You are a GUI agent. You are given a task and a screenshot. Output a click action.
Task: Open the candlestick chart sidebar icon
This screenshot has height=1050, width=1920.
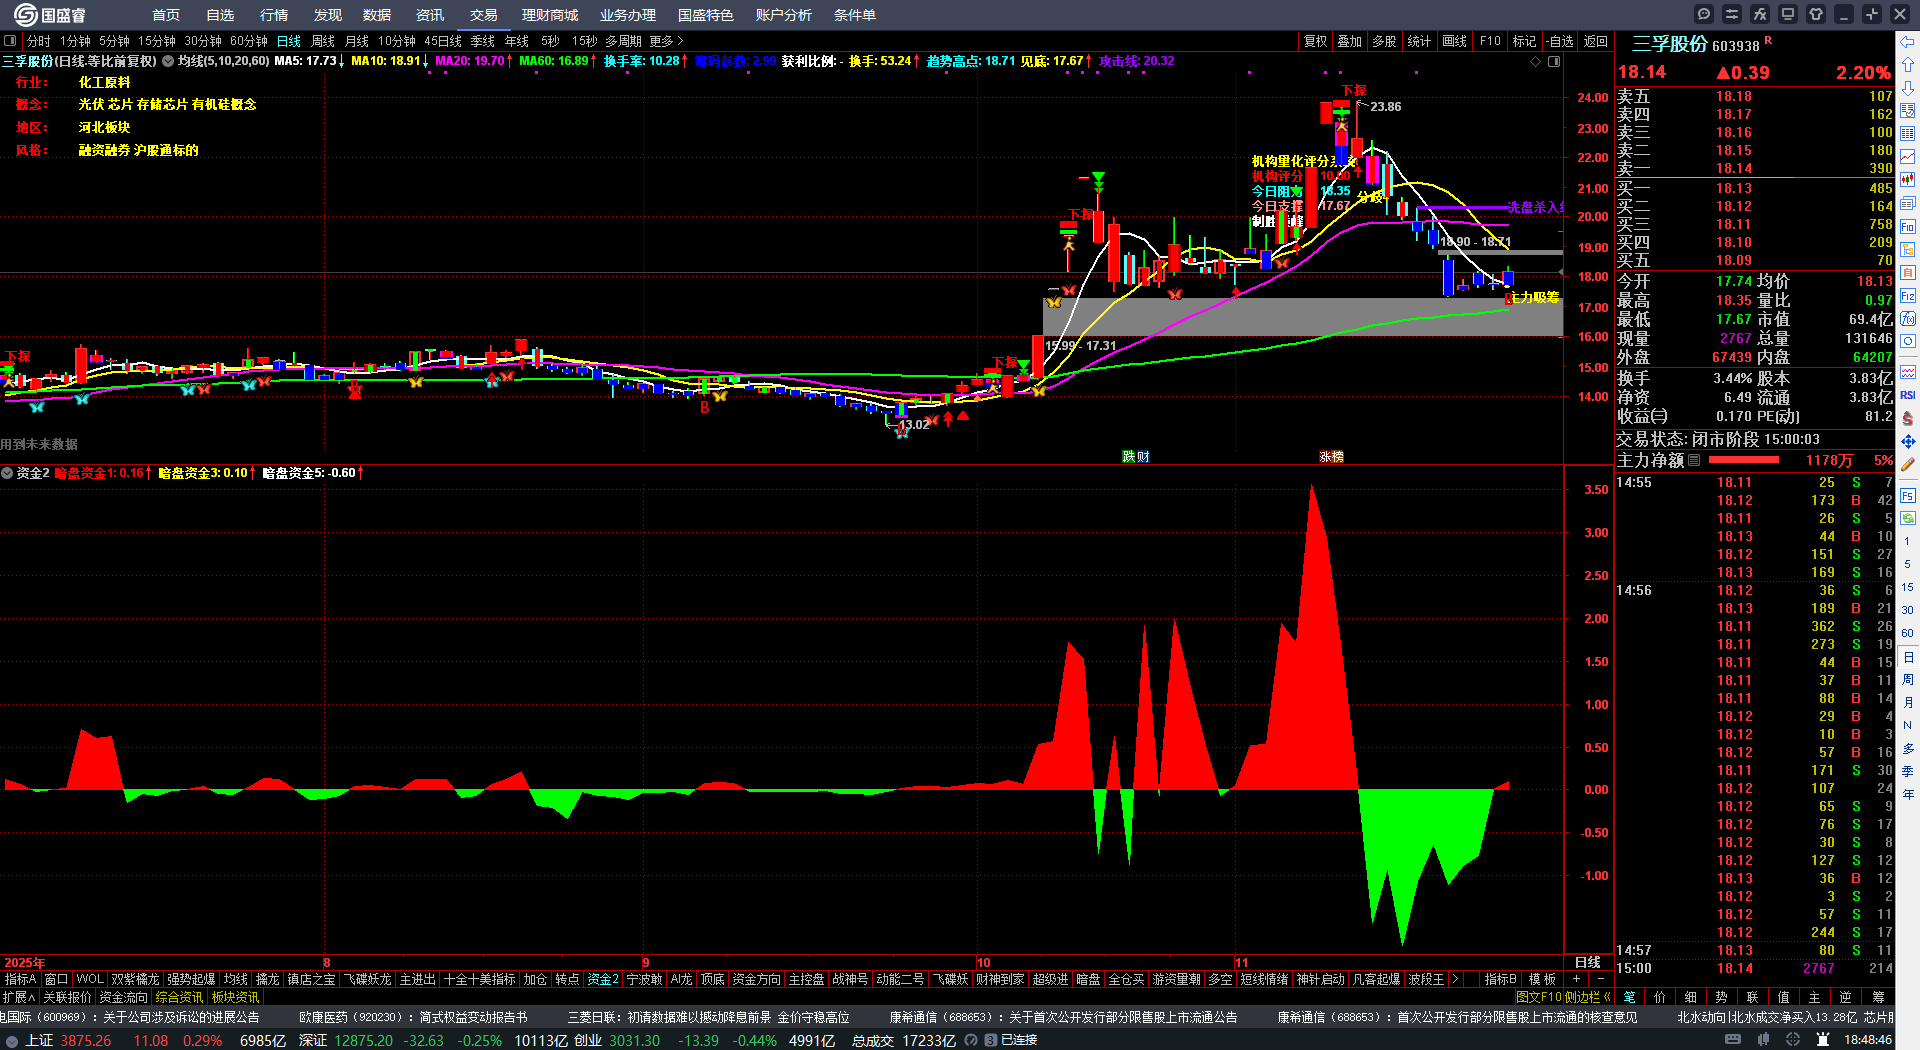tap(1908, 180)
